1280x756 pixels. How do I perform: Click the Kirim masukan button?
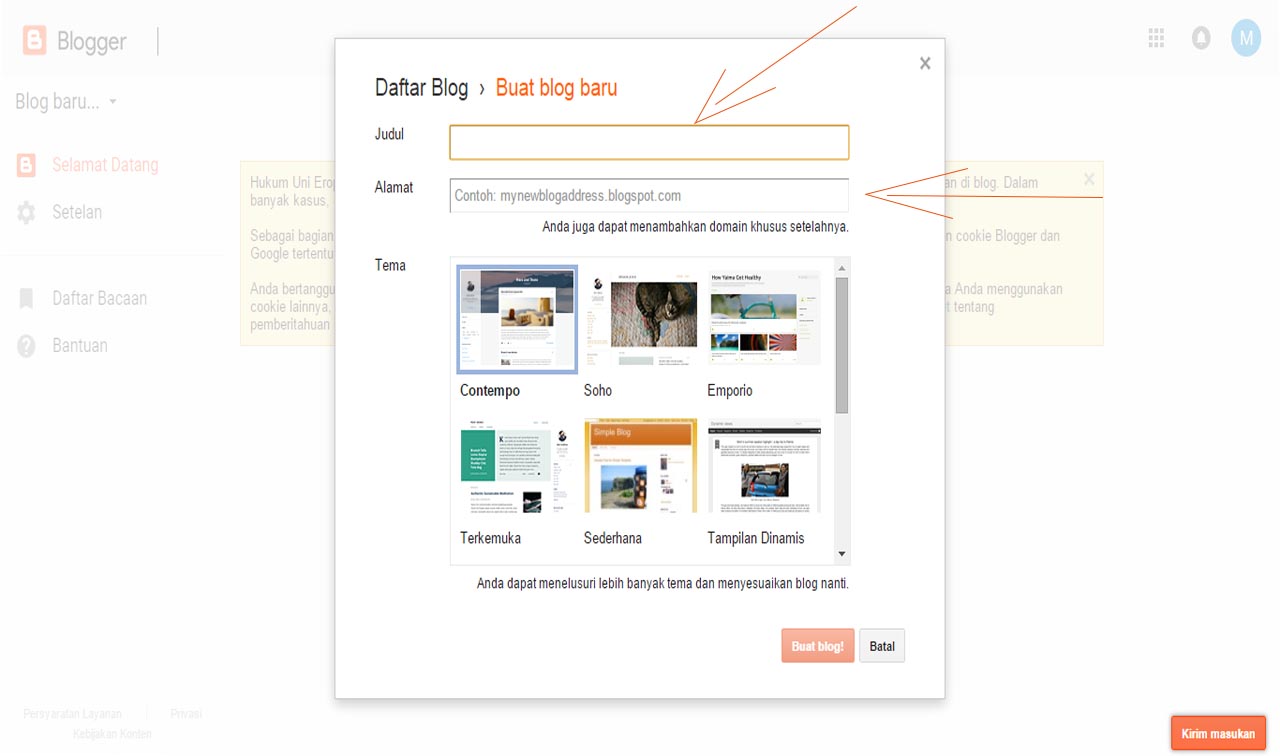coord(1218,734)
